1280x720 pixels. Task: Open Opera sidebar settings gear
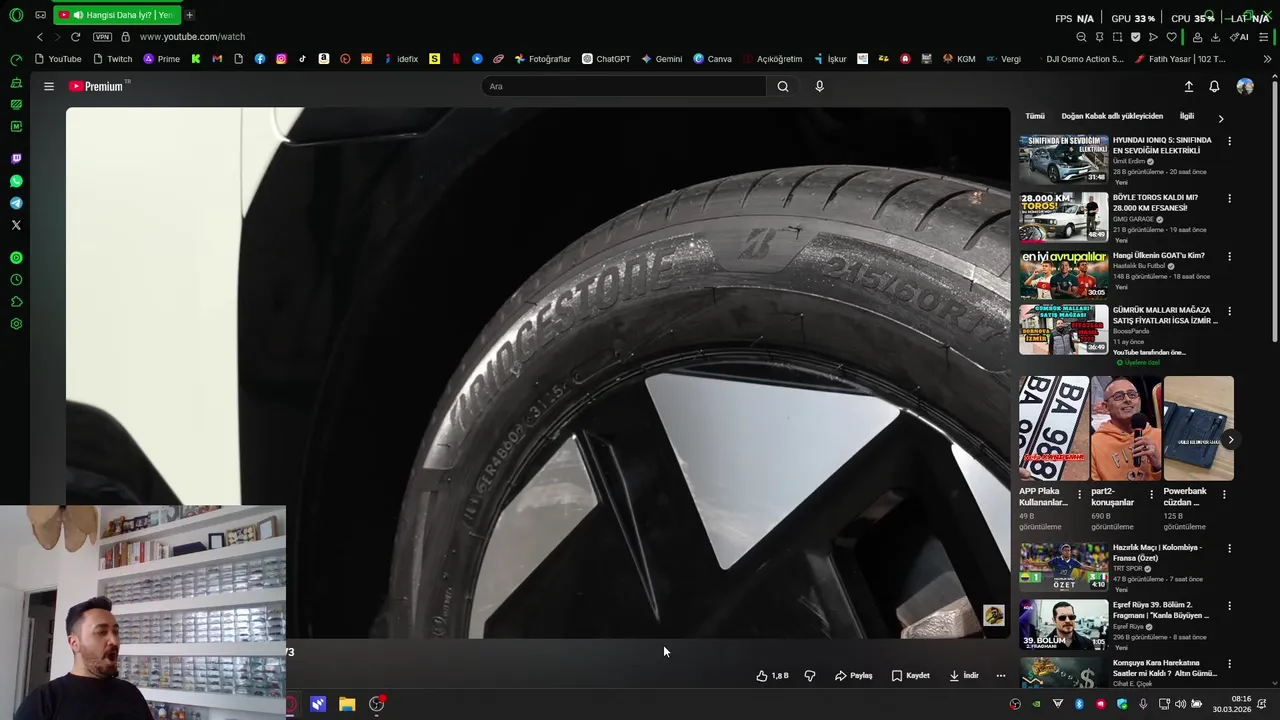(x=16, y=324)
